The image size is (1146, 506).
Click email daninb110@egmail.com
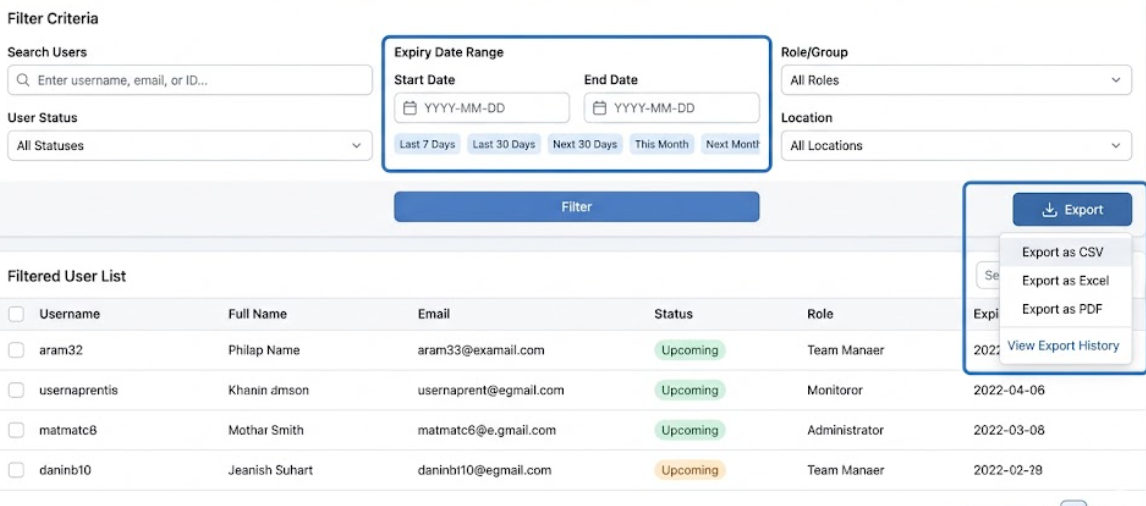tap(485, 470)
